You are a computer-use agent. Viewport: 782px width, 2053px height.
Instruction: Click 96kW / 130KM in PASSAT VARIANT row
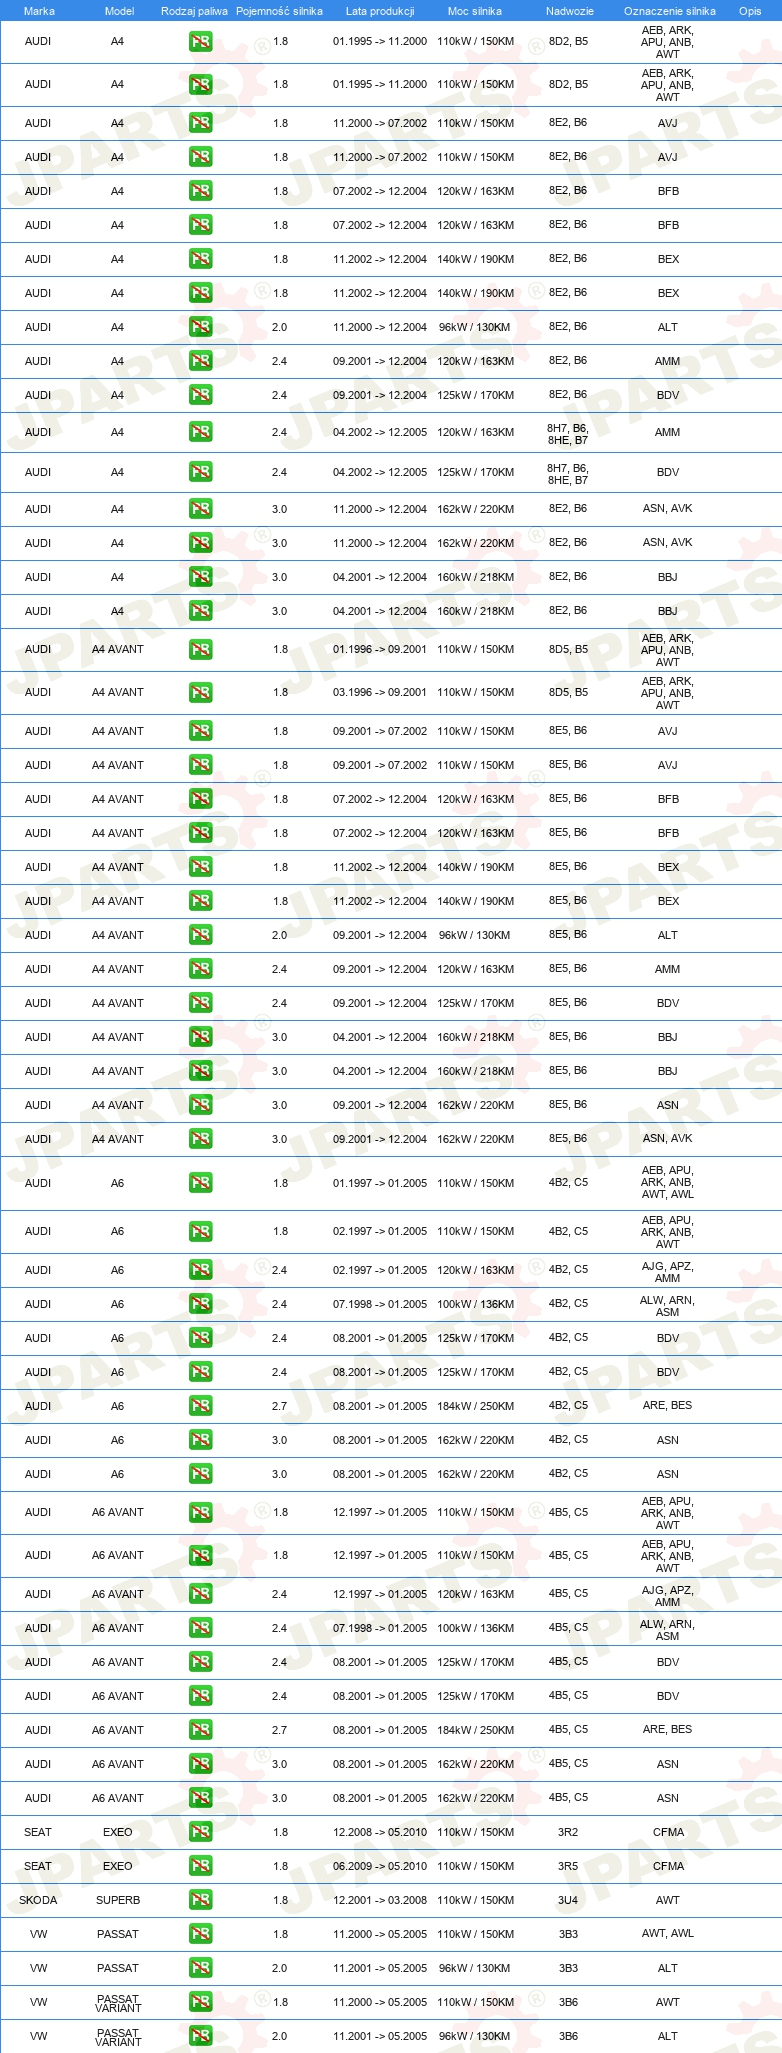tap(475, 2036)
